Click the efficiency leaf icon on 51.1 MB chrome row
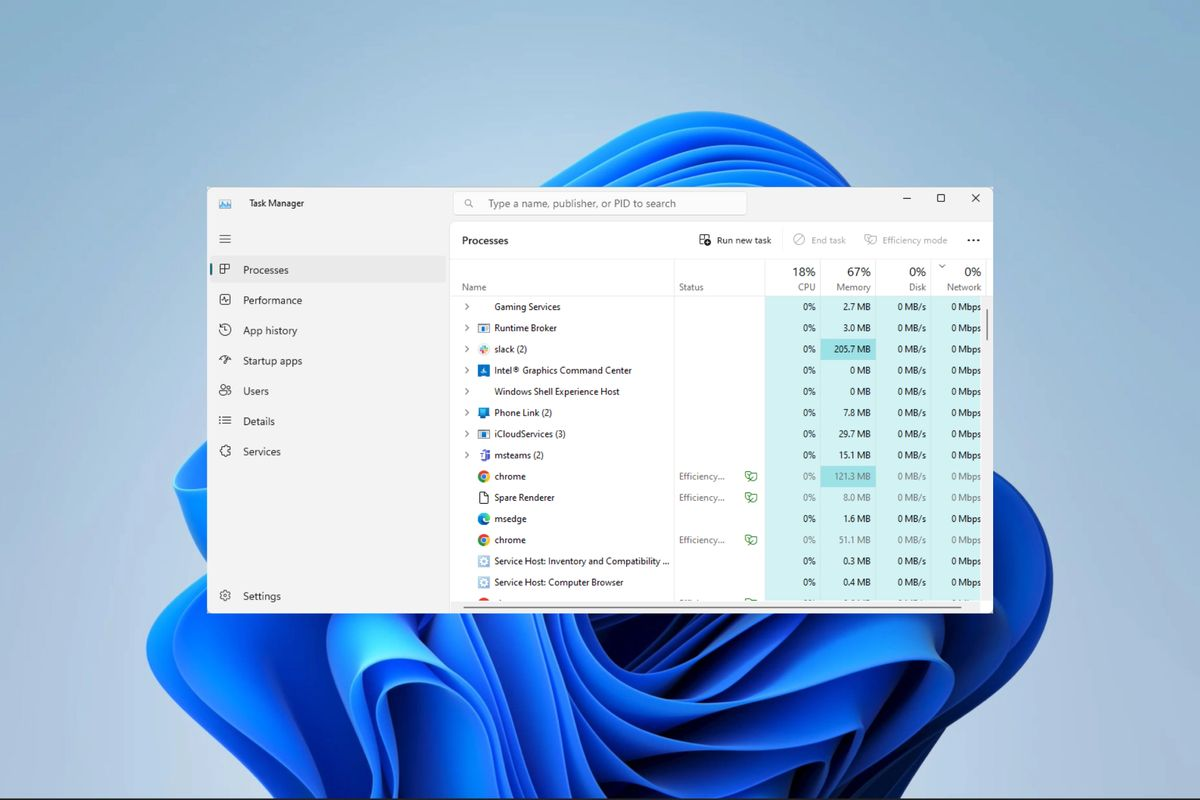Image resolution: width=1200 pixels, height=800 pixels. 751,540
